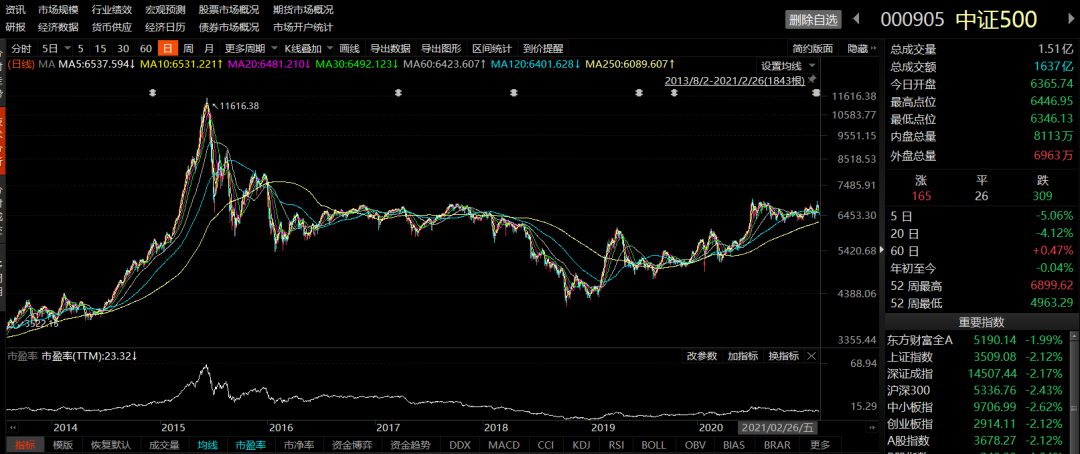The width and height of the screenshot is (1080, 454).
Task: Open 行业绩效 menu item
Action: (112, 10)
